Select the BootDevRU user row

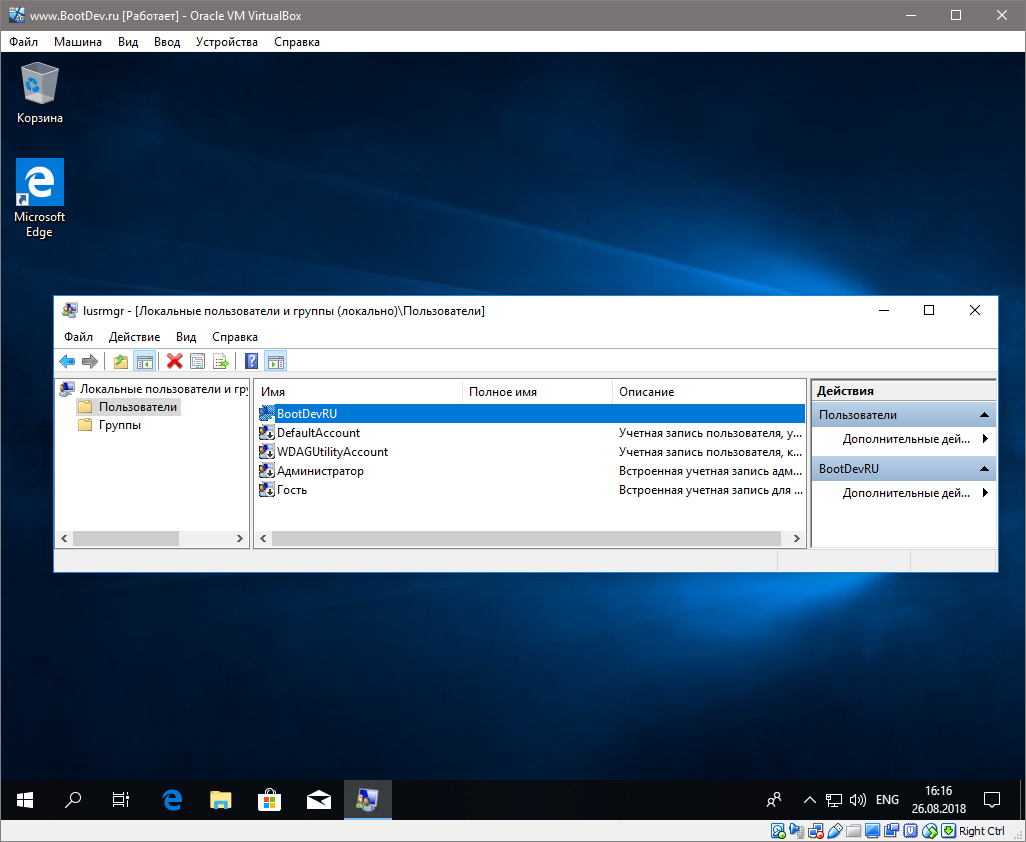tap(531, 413)
